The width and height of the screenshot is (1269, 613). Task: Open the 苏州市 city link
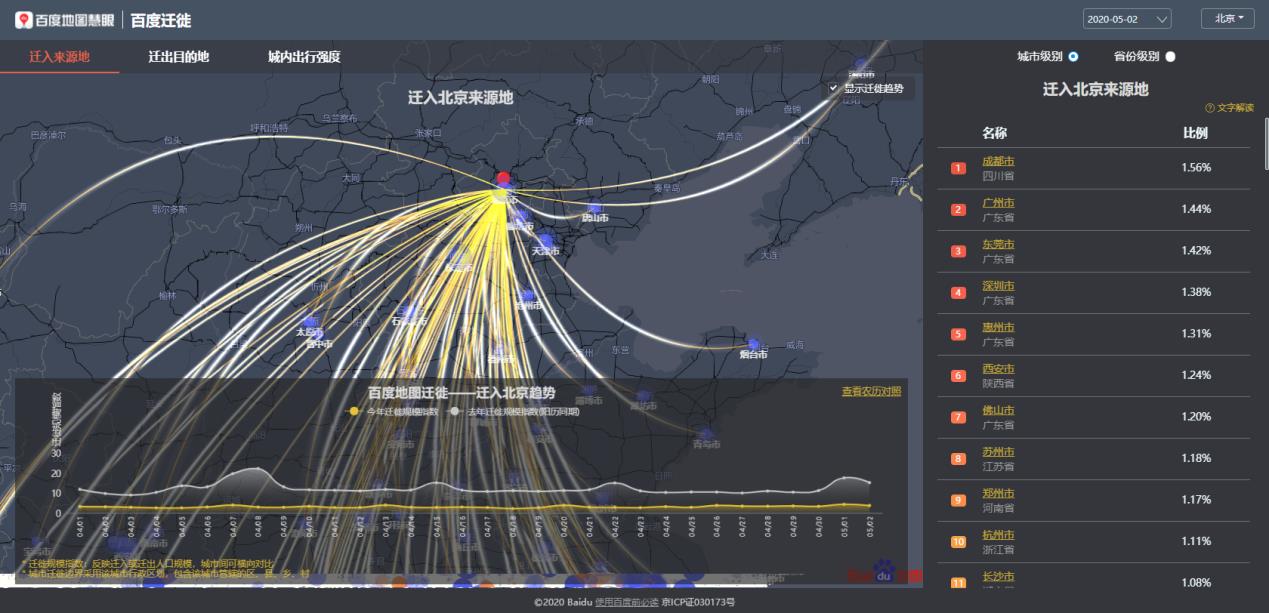click(998, 452)
